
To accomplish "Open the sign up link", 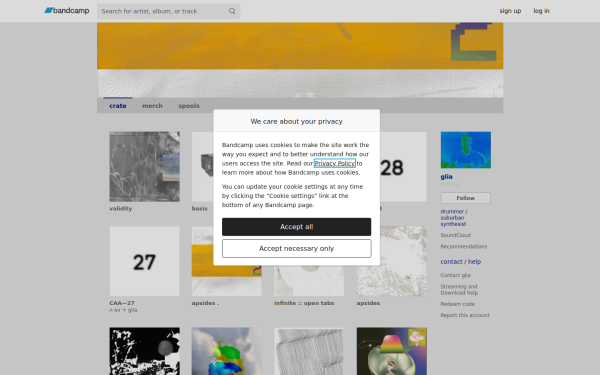I will tap(510, 11).
